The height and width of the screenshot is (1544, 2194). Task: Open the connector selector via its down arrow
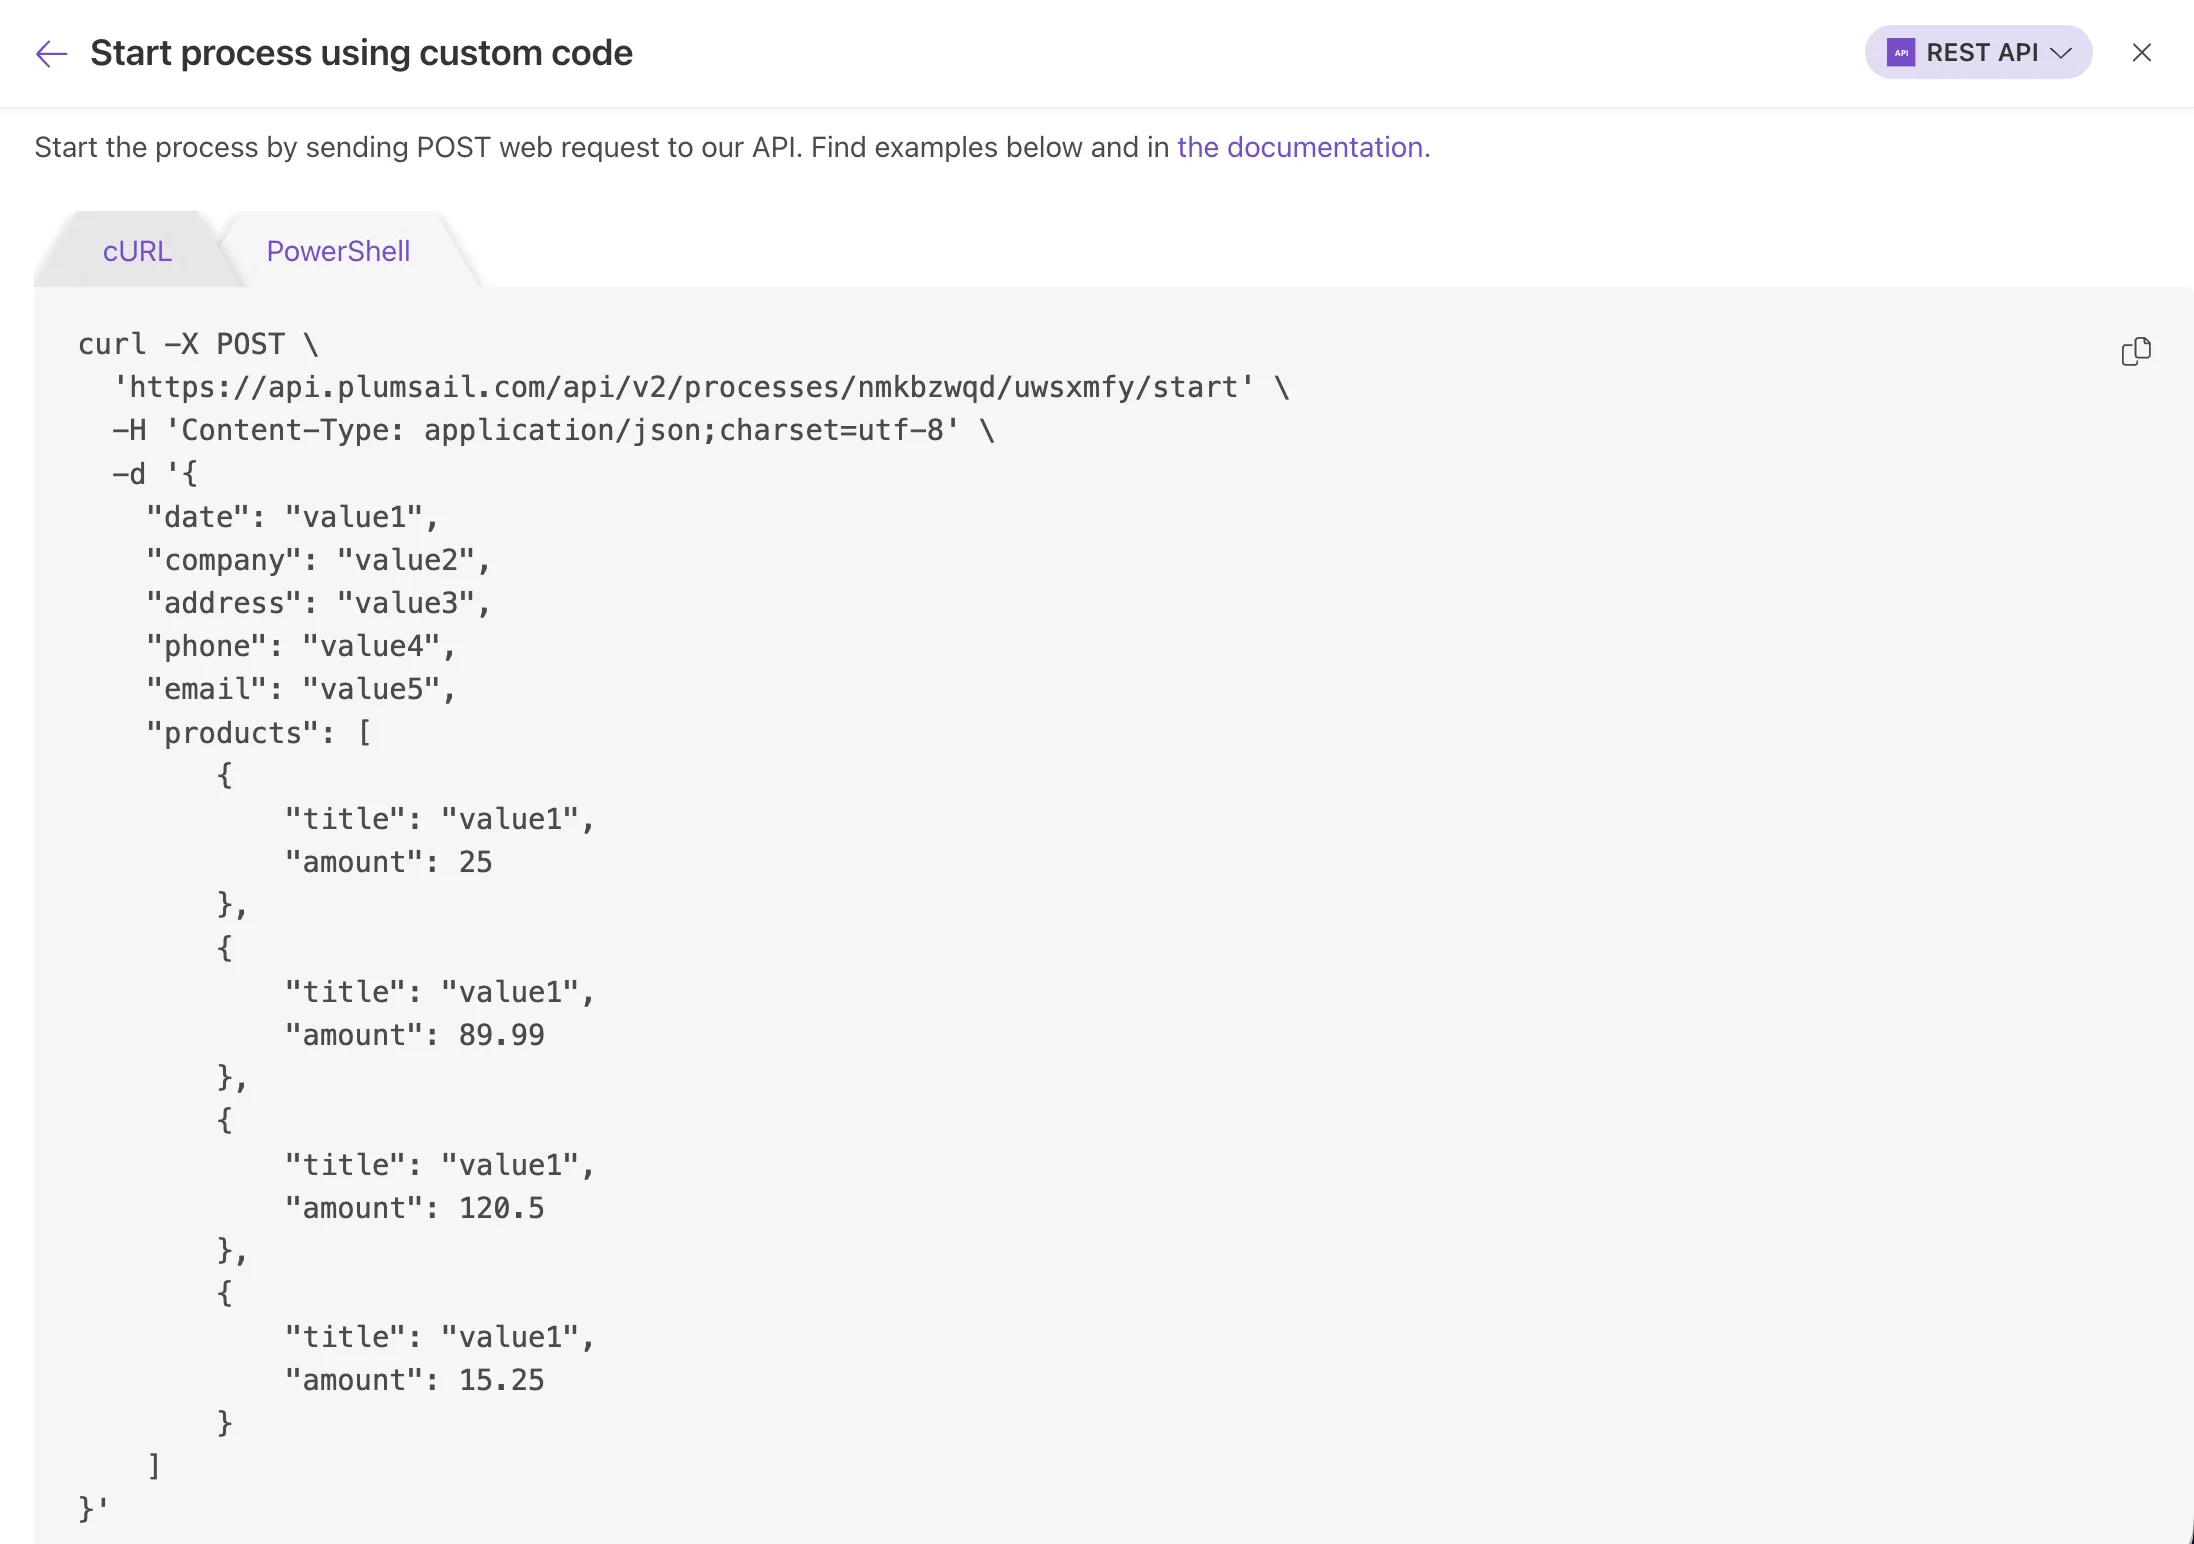tap(2062, 53)
